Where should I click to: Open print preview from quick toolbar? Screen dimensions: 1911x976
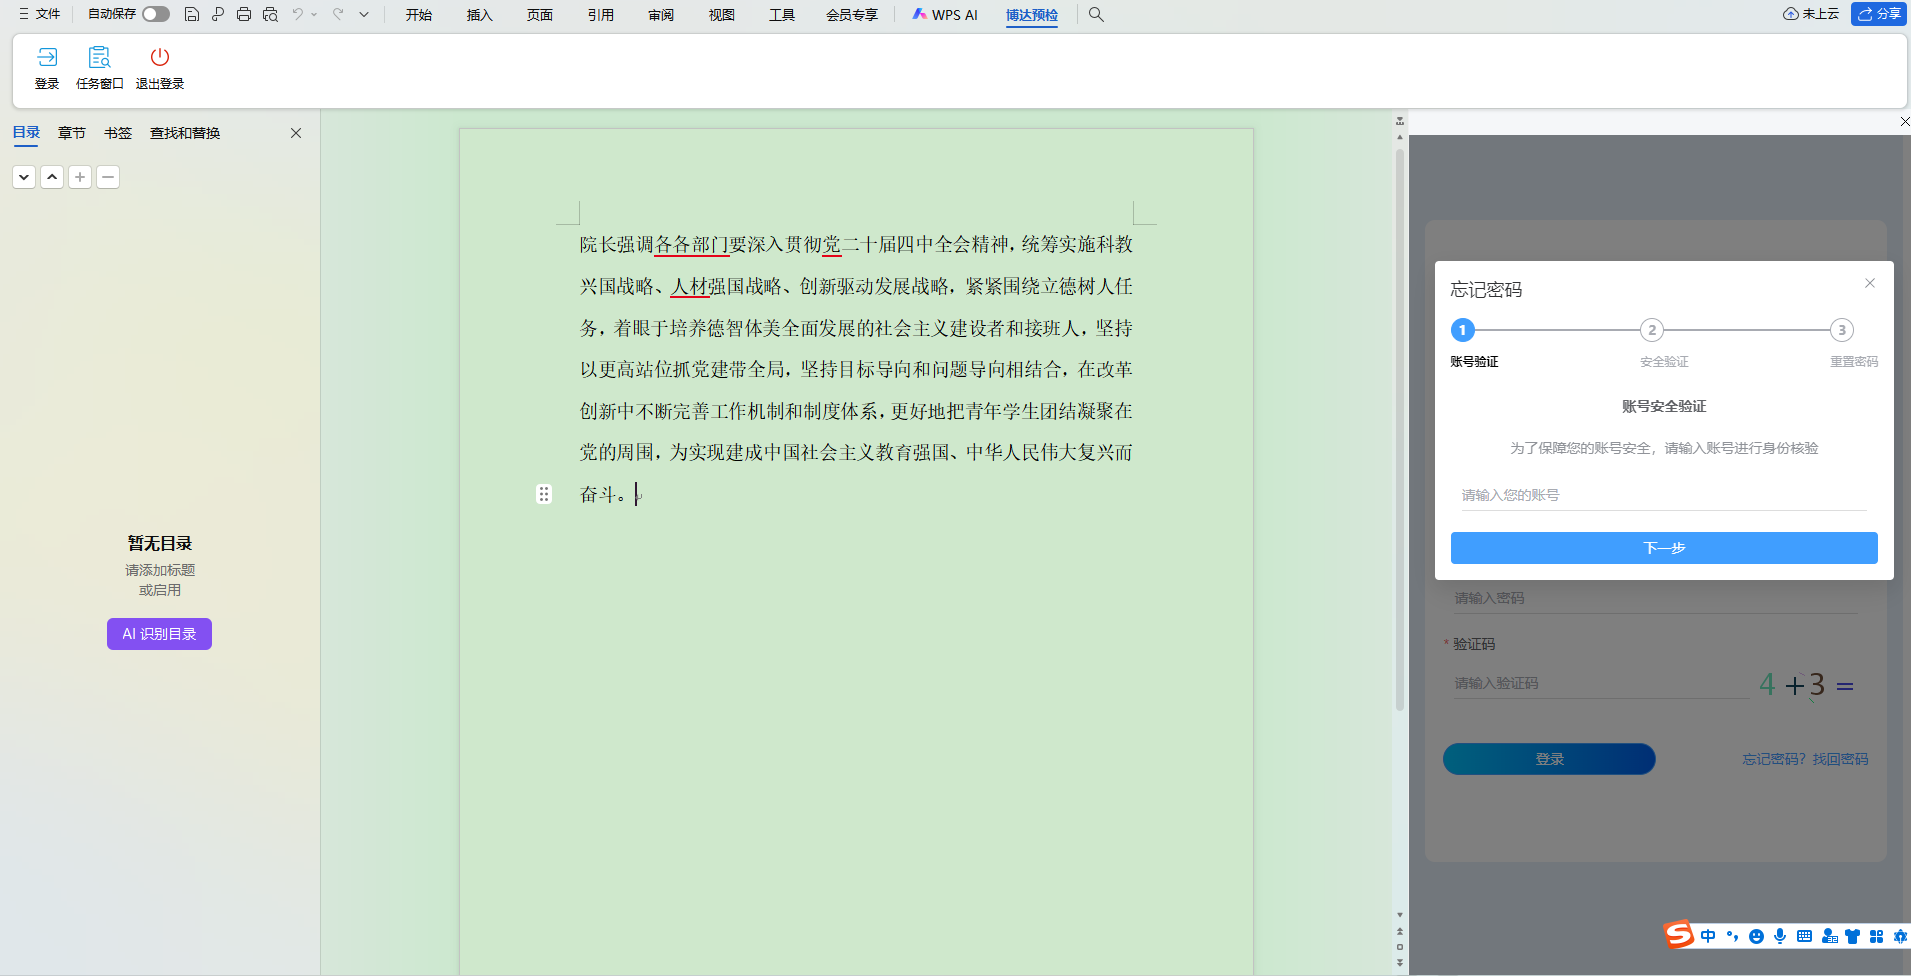(x=270, y=15)
